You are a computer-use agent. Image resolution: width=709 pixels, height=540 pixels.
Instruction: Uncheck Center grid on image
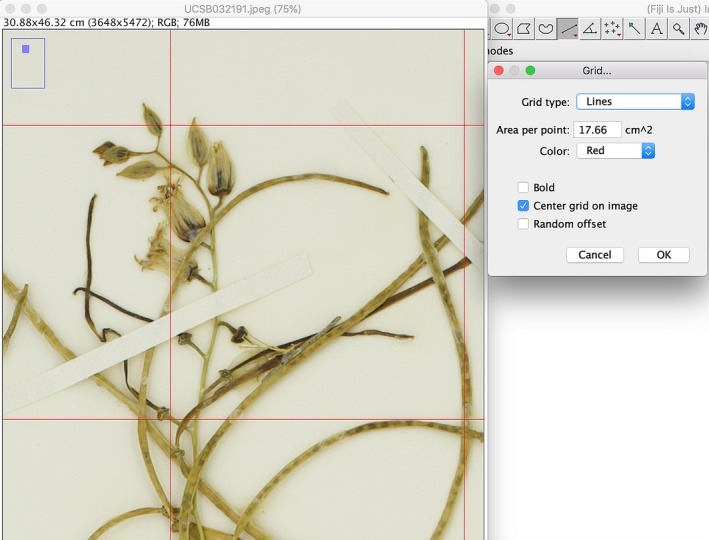click(523, 206)
